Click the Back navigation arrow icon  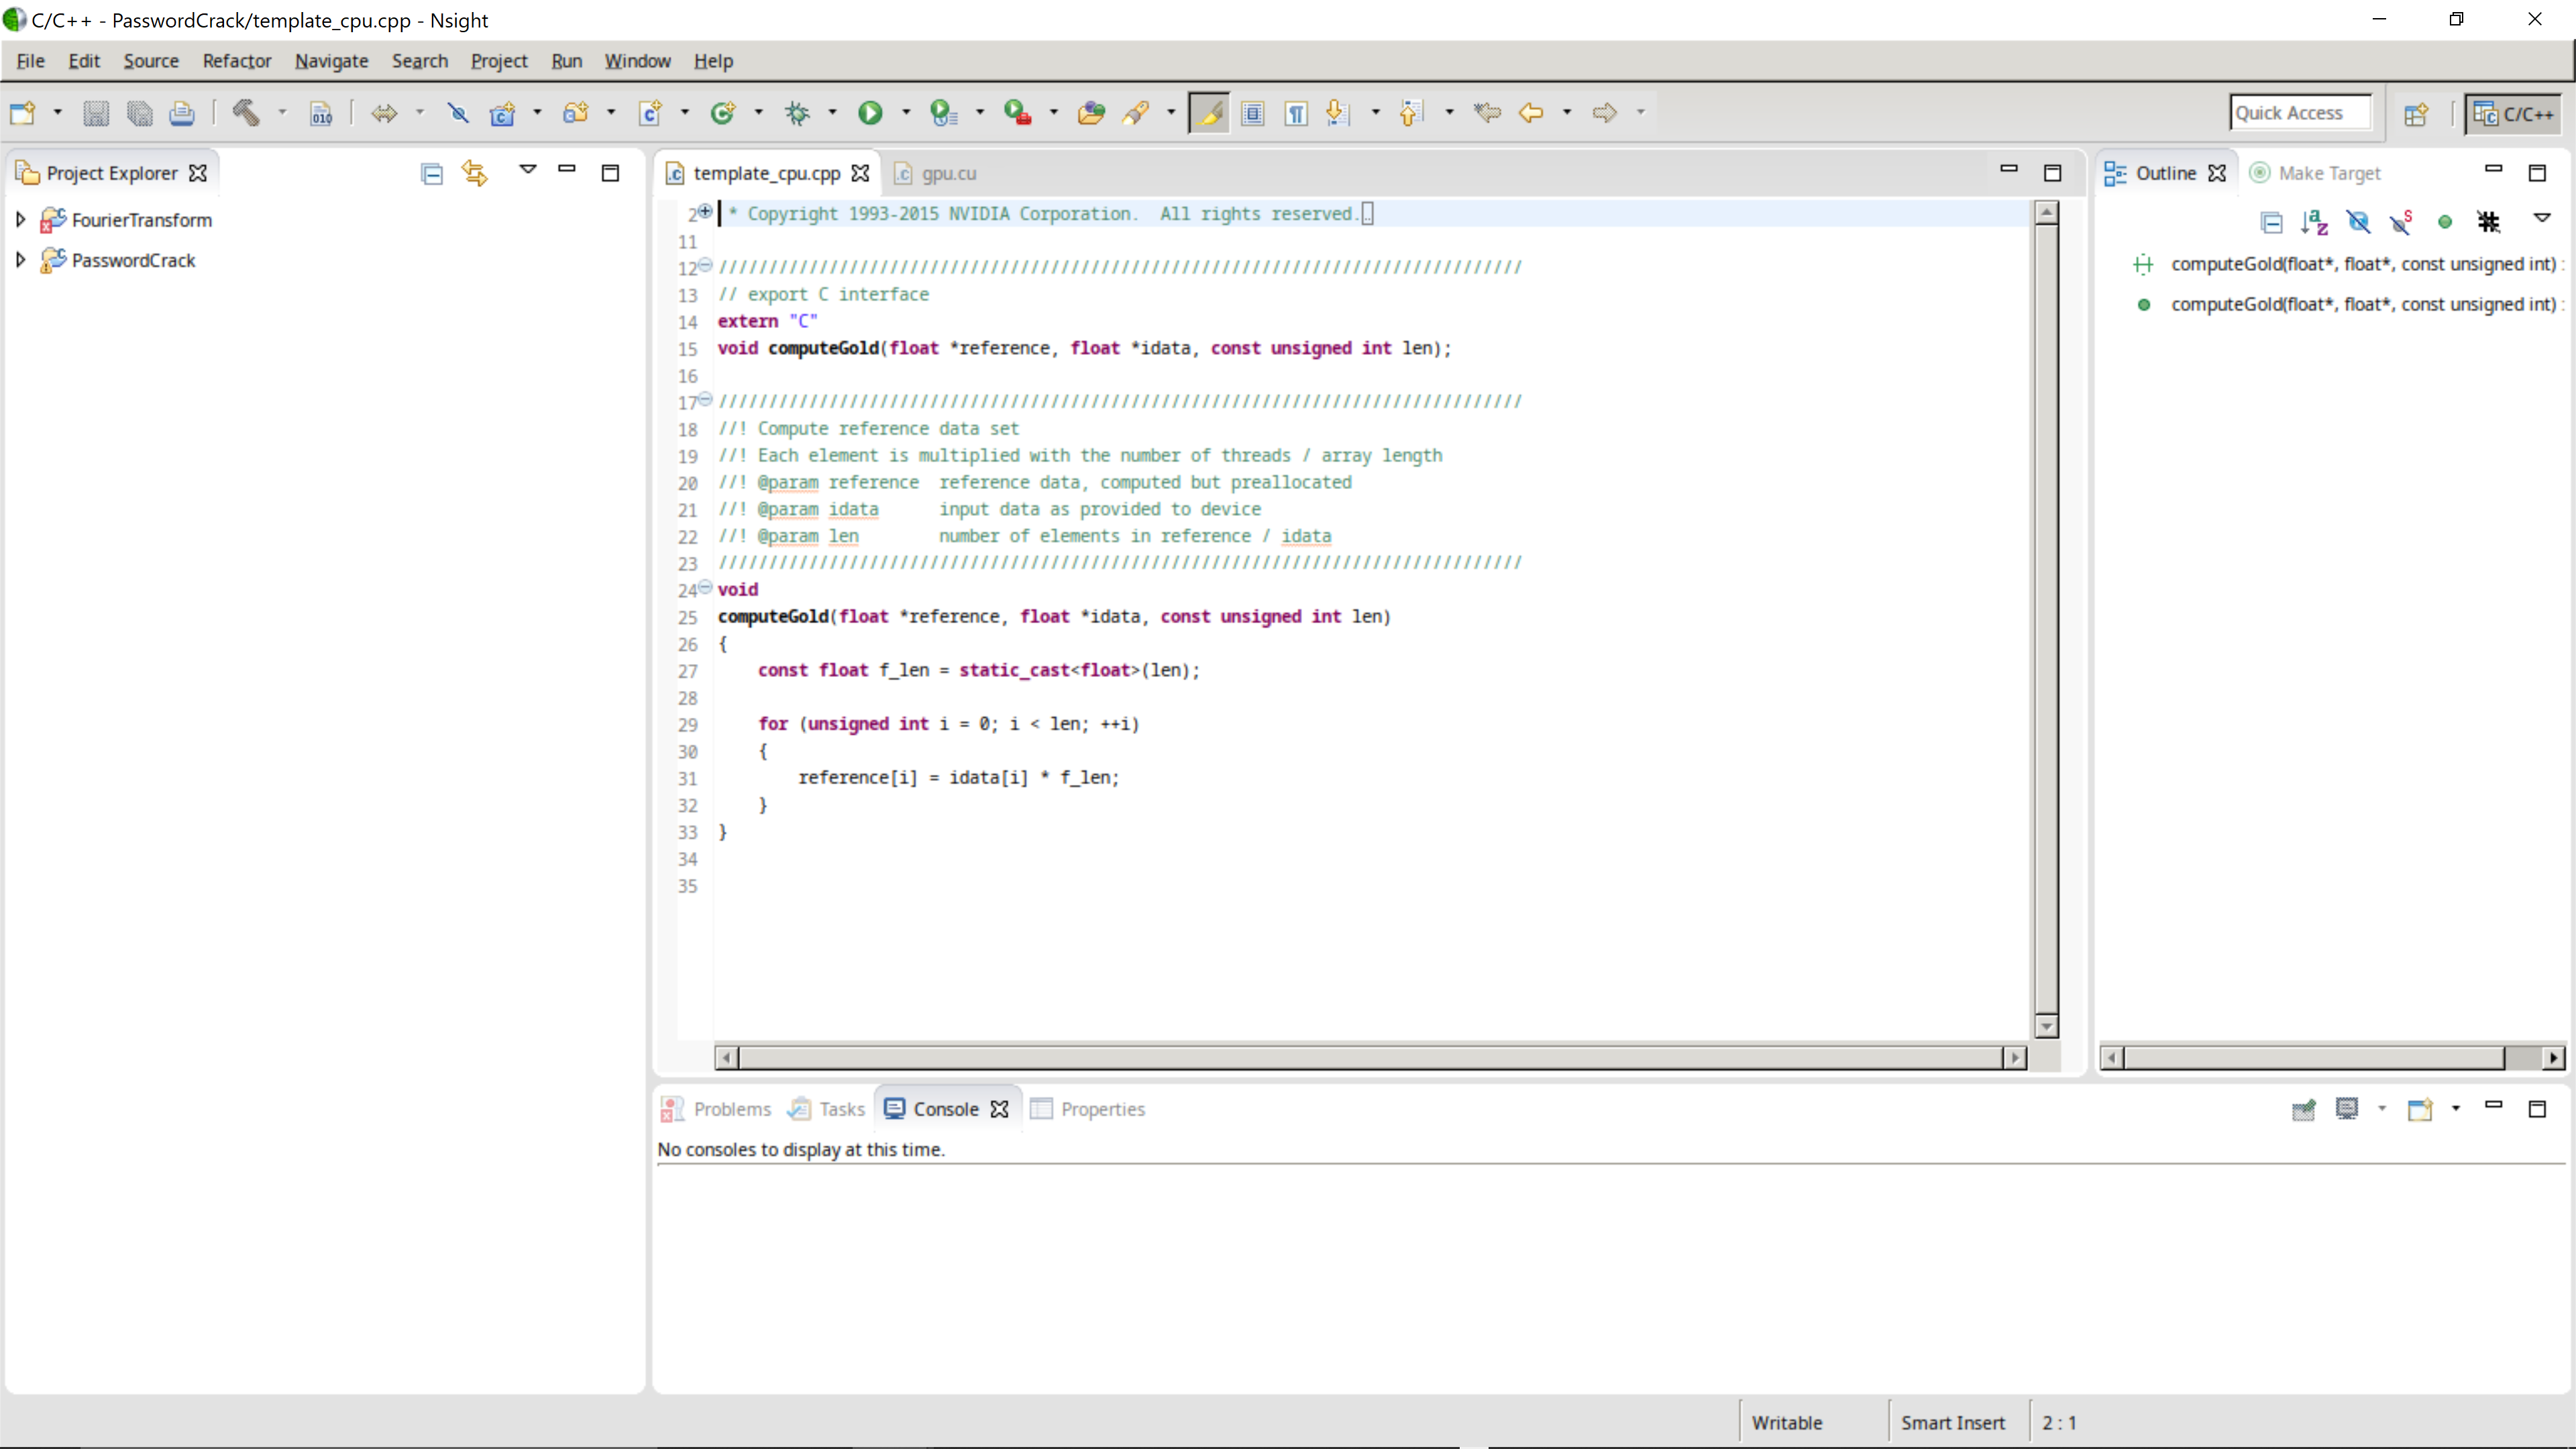point(1531,113)
